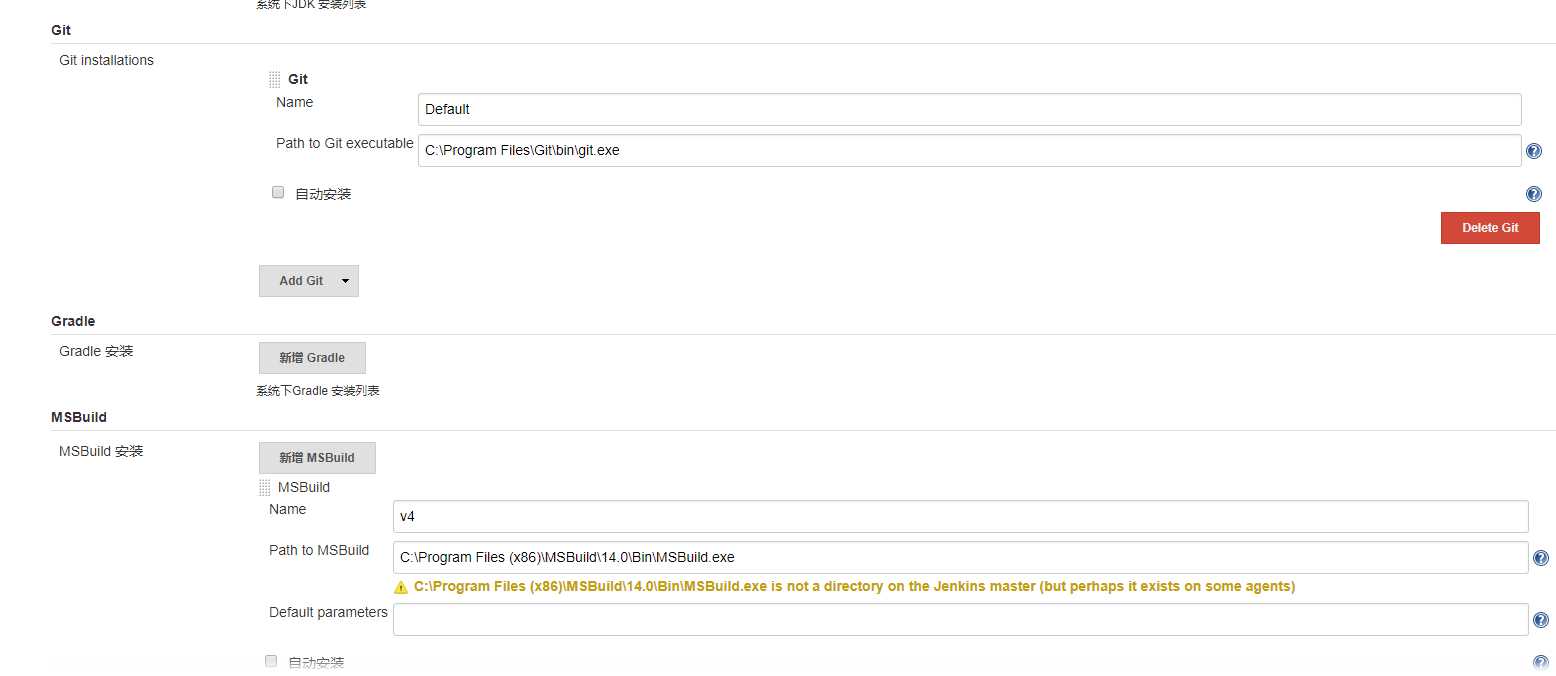1556x676 pixels.
Task: Focus the empty Default parameters field
Action: [x=961, y=619]
